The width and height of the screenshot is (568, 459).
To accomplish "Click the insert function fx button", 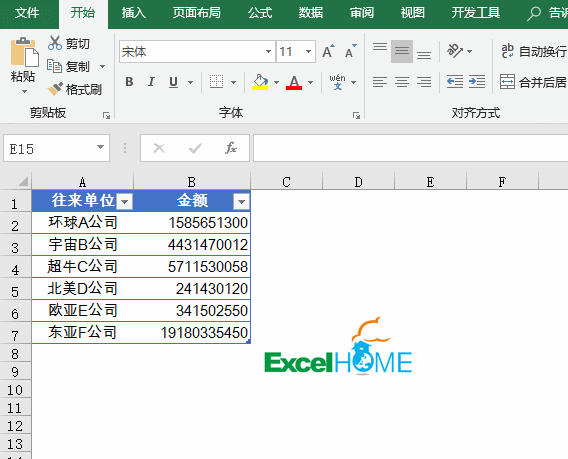I will pyautogui.click(x=231, y=148).
